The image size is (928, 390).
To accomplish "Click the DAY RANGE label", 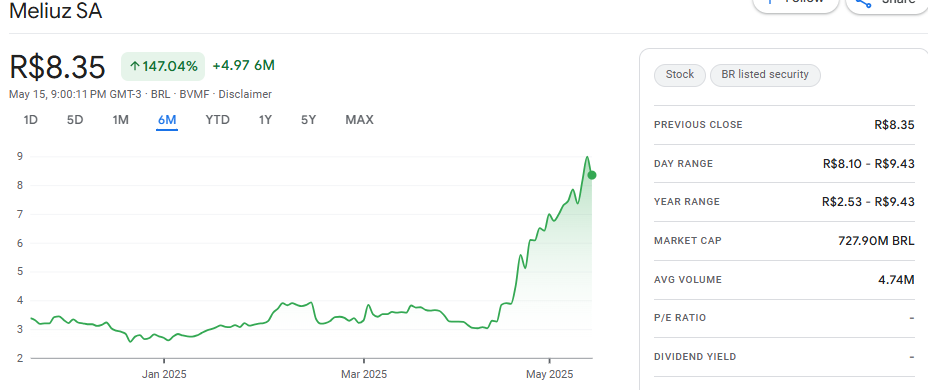I will coord(684,164).
